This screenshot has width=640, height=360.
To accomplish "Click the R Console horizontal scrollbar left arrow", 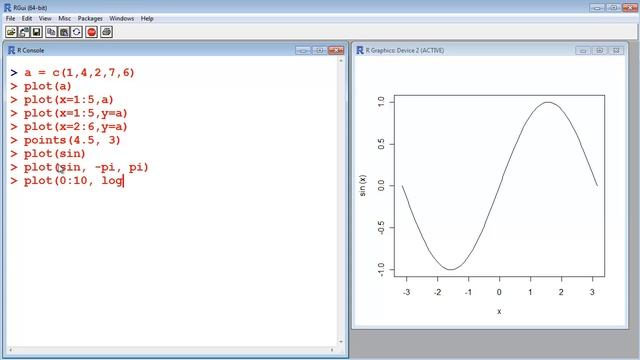I will coord(10,350).
